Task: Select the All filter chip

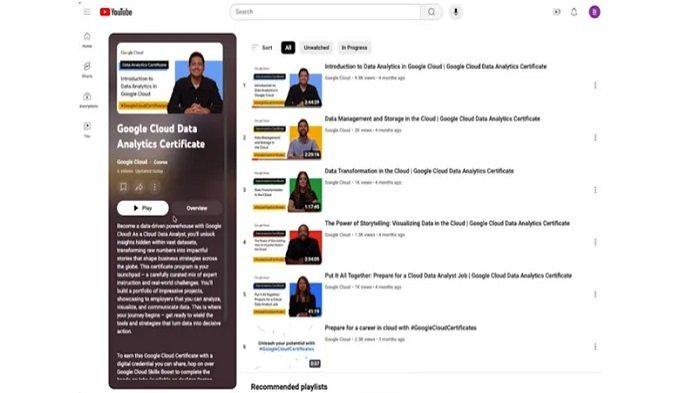Action: pos(288,48)
